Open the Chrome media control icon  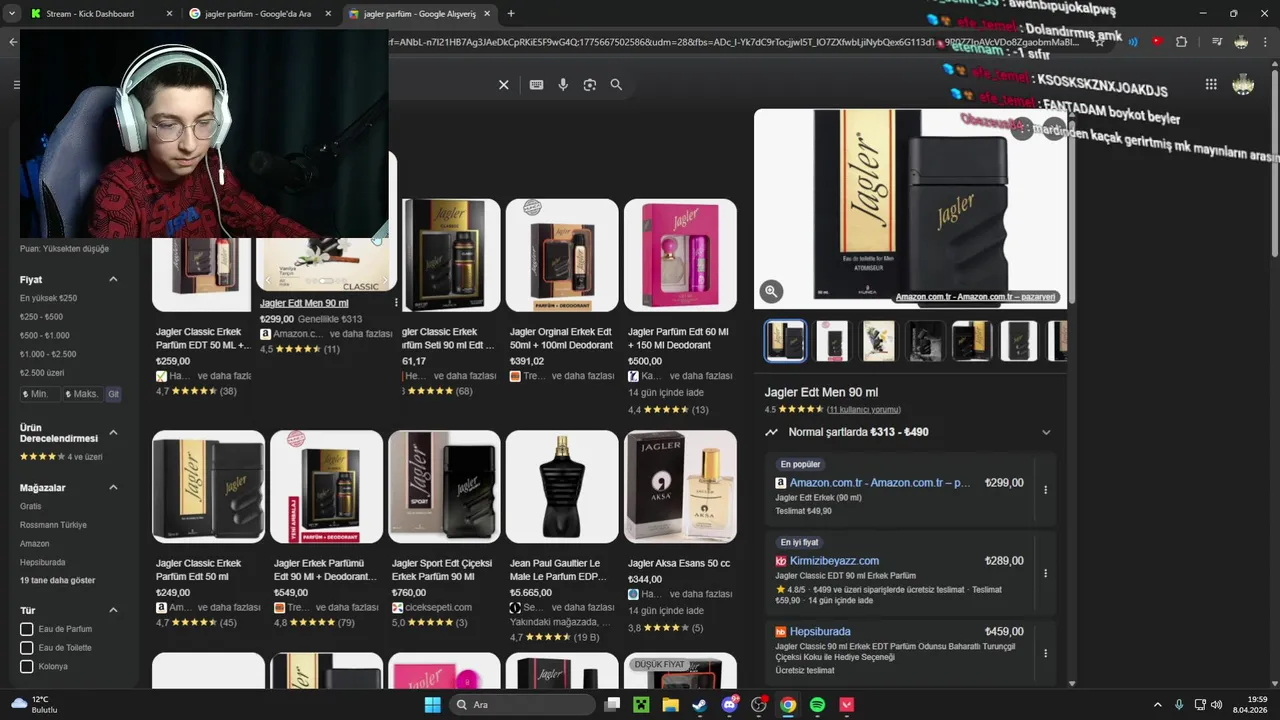1217,42
